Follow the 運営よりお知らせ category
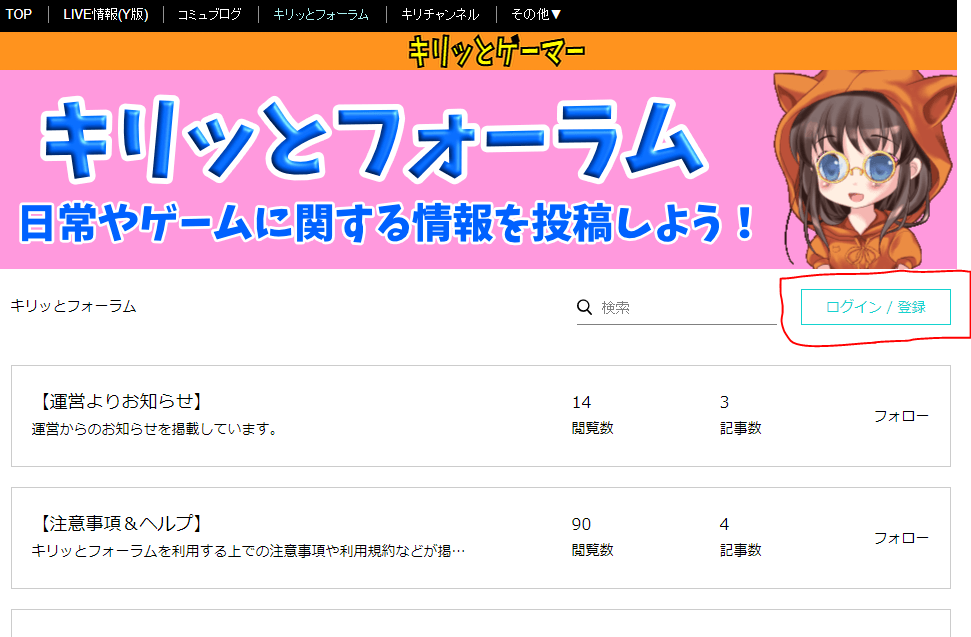 coord(901,416)
